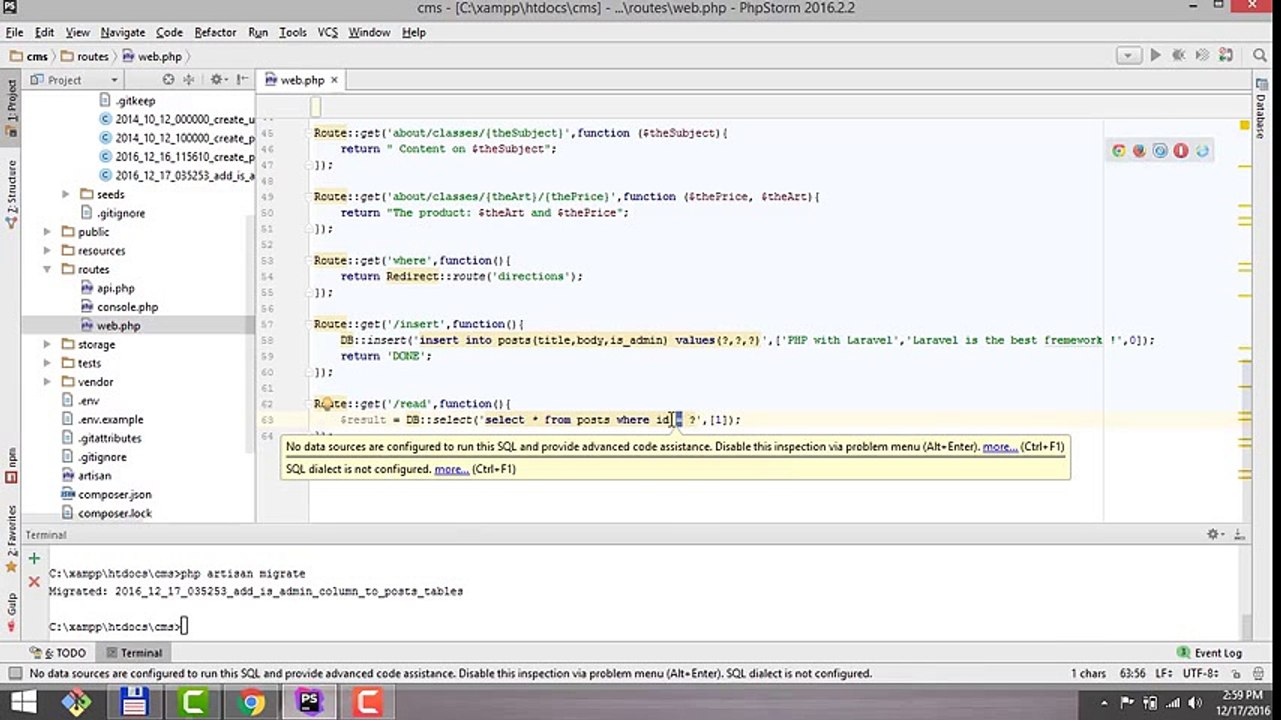Collapse the routes folder
The width and height of the screenshot is (1281, 720).
click(x=47, y=270)
